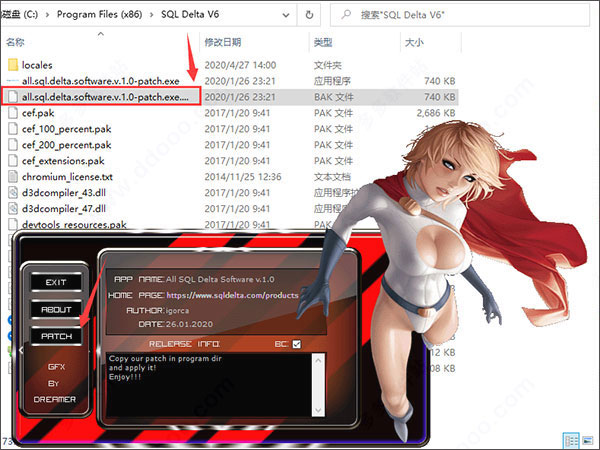The width and height of the screenshot is (600, 450).
Task: Sort files by the 修改日期 column header
Action: (223, 42)
